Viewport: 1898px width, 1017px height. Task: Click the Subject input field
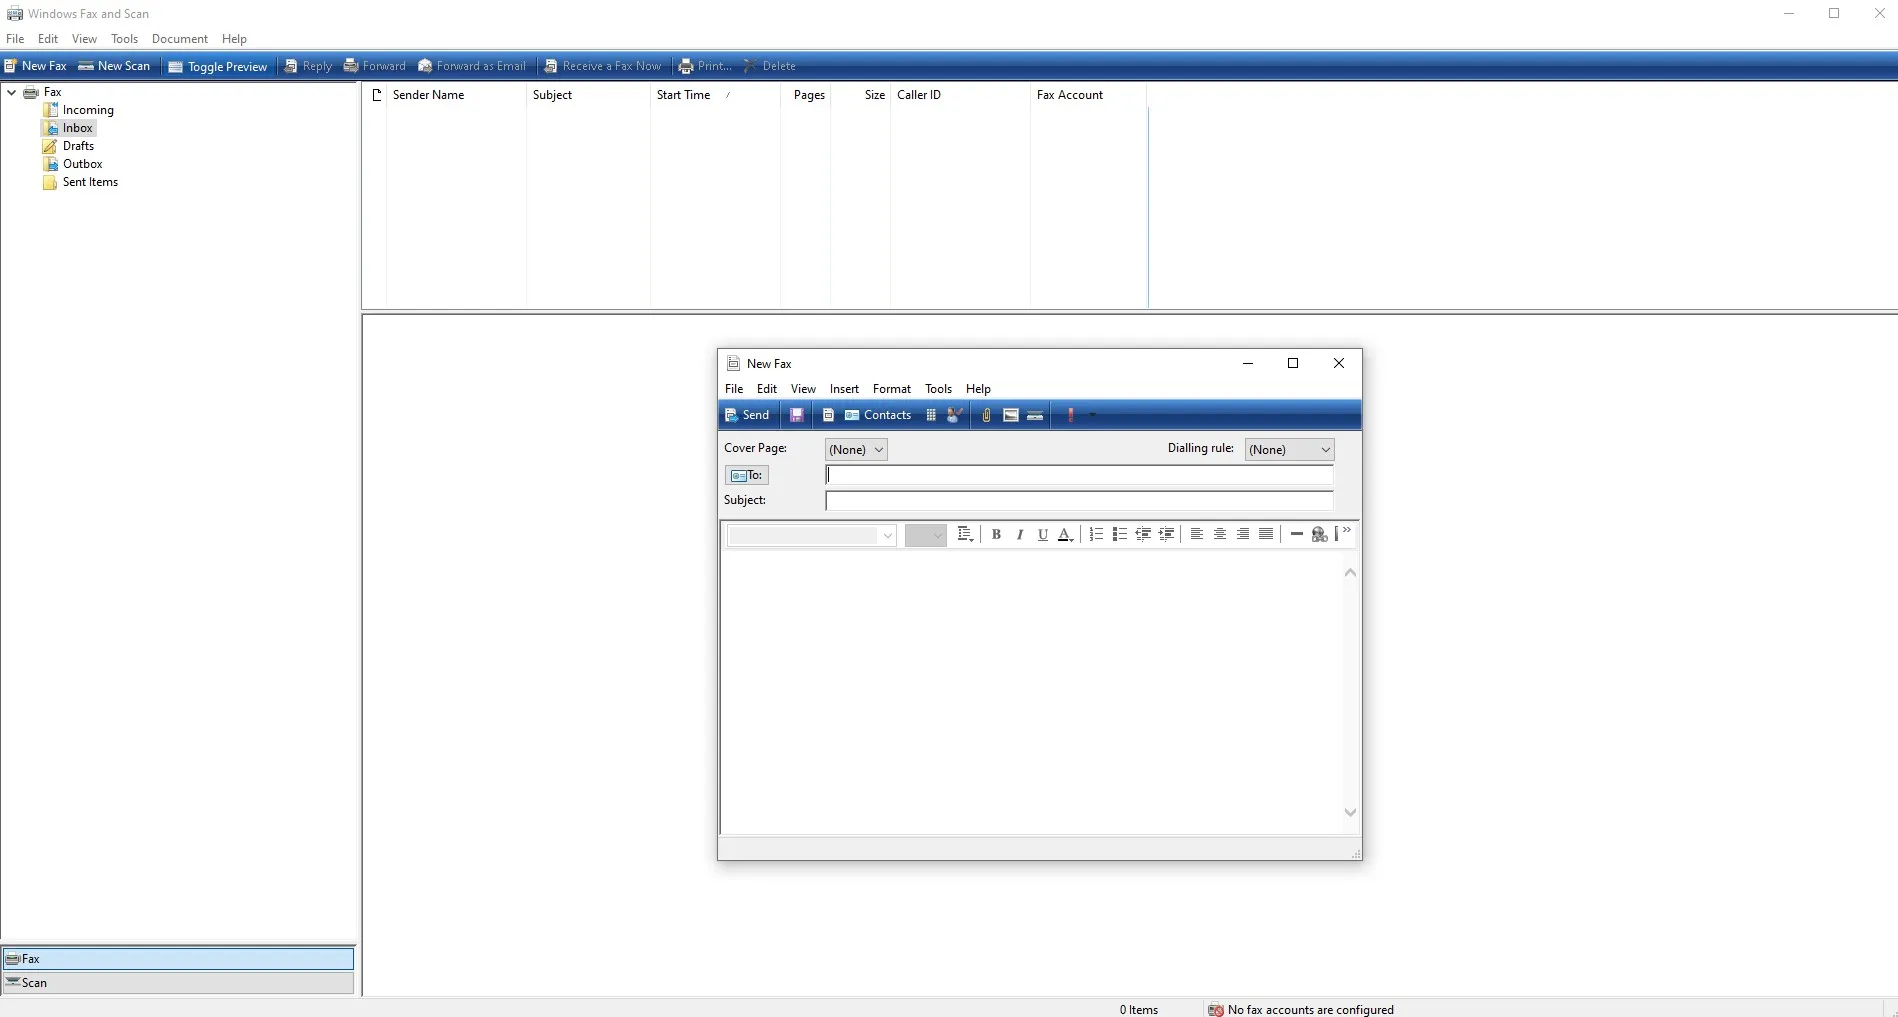point(1079,501)
